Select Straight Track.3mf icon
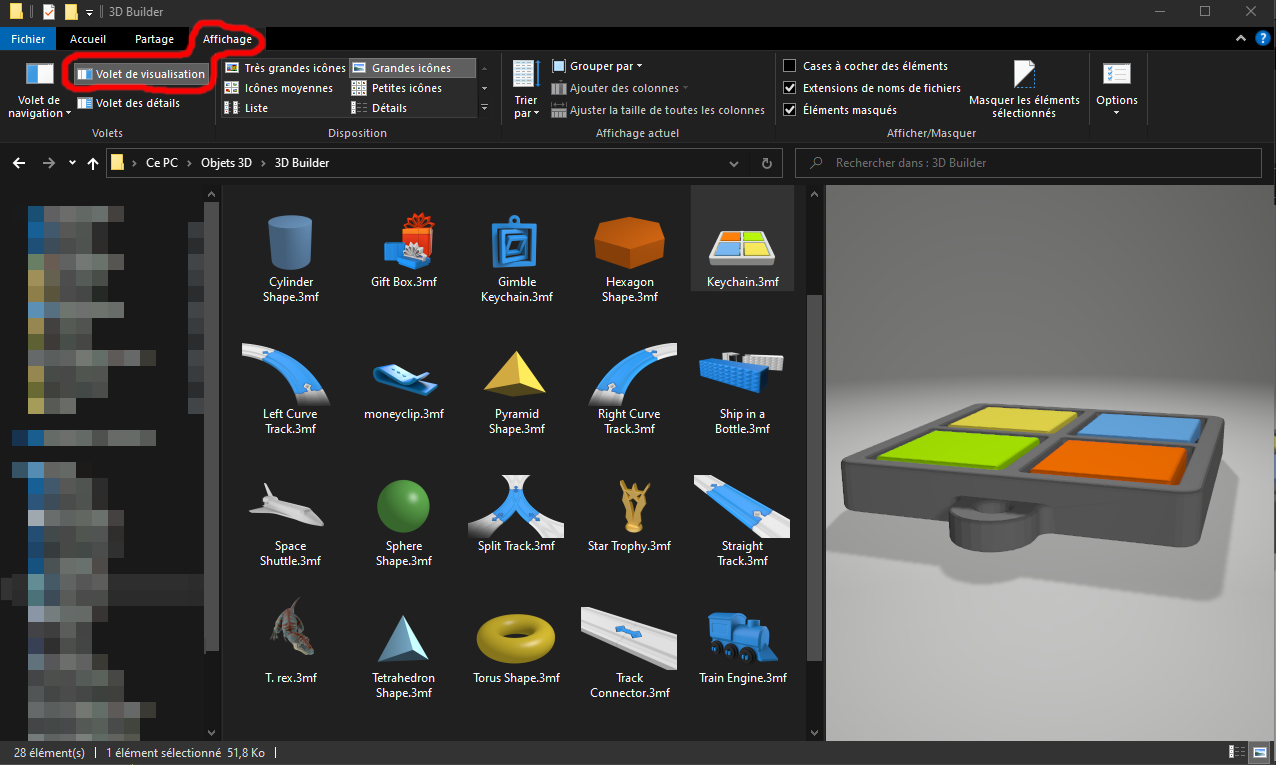The image size is (1276, 765). (x=742, y=505)
